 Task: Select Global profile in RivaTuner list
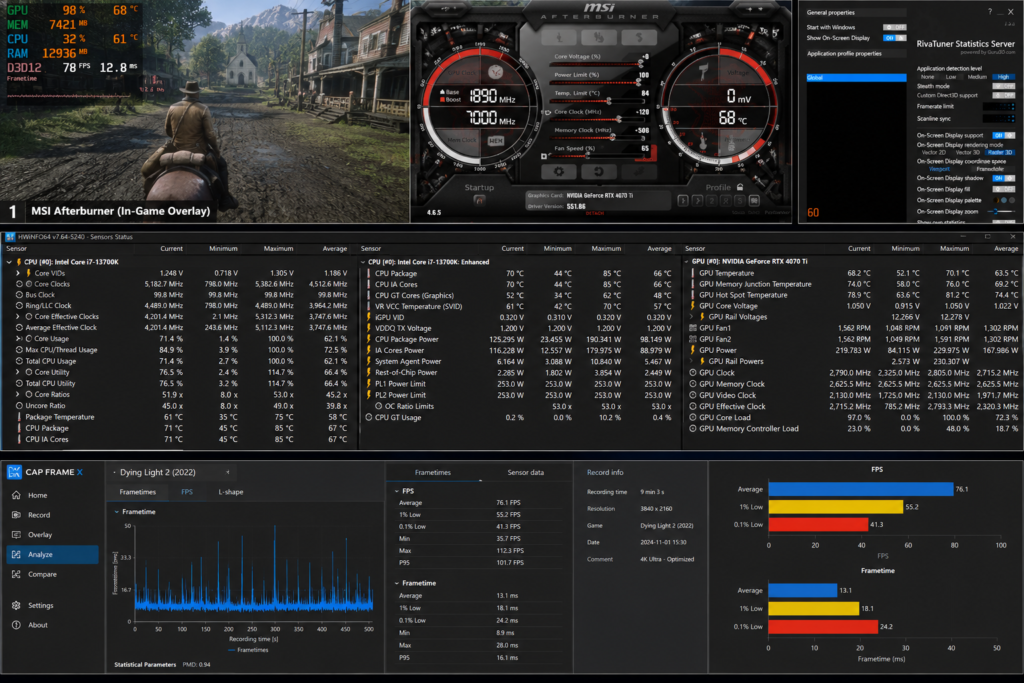(856, 78)
